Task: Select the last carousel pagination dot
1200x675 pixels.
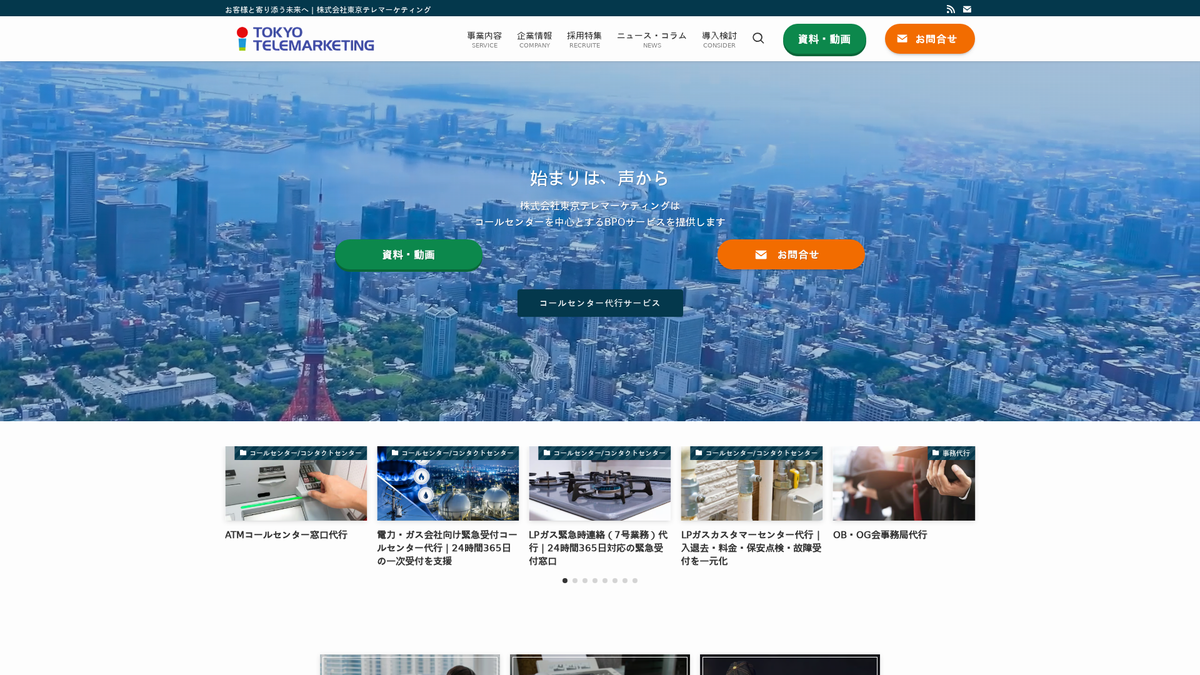Action: tap(635, 580)
